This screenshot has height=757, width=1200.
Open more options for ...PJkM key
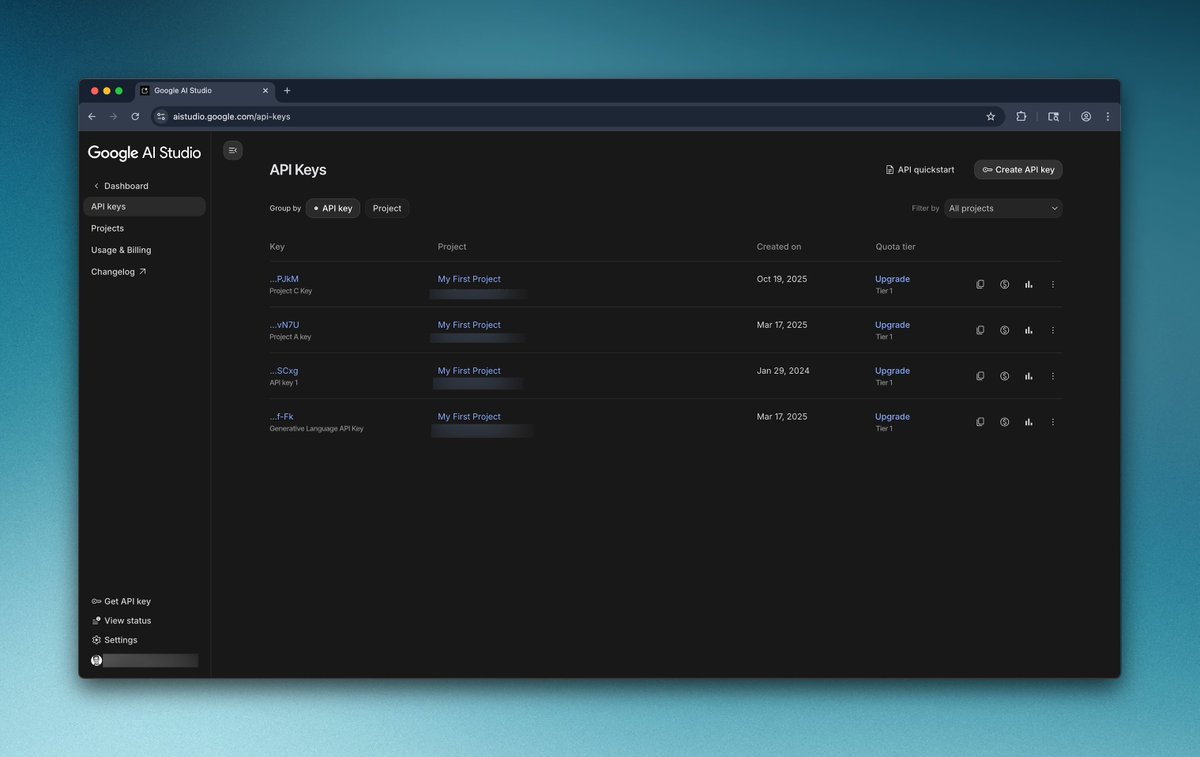coord(1052,284)
